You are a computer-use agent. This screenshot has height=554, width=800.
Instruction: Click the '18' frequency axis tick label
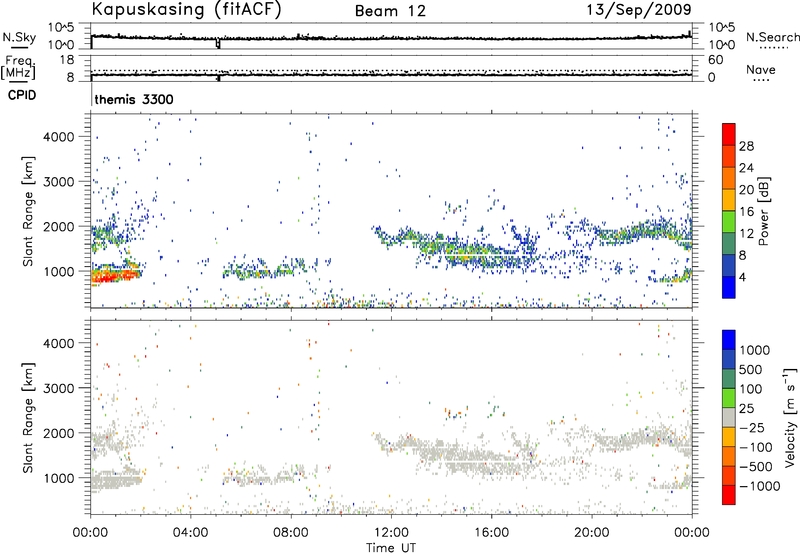[x=66, y=60]
